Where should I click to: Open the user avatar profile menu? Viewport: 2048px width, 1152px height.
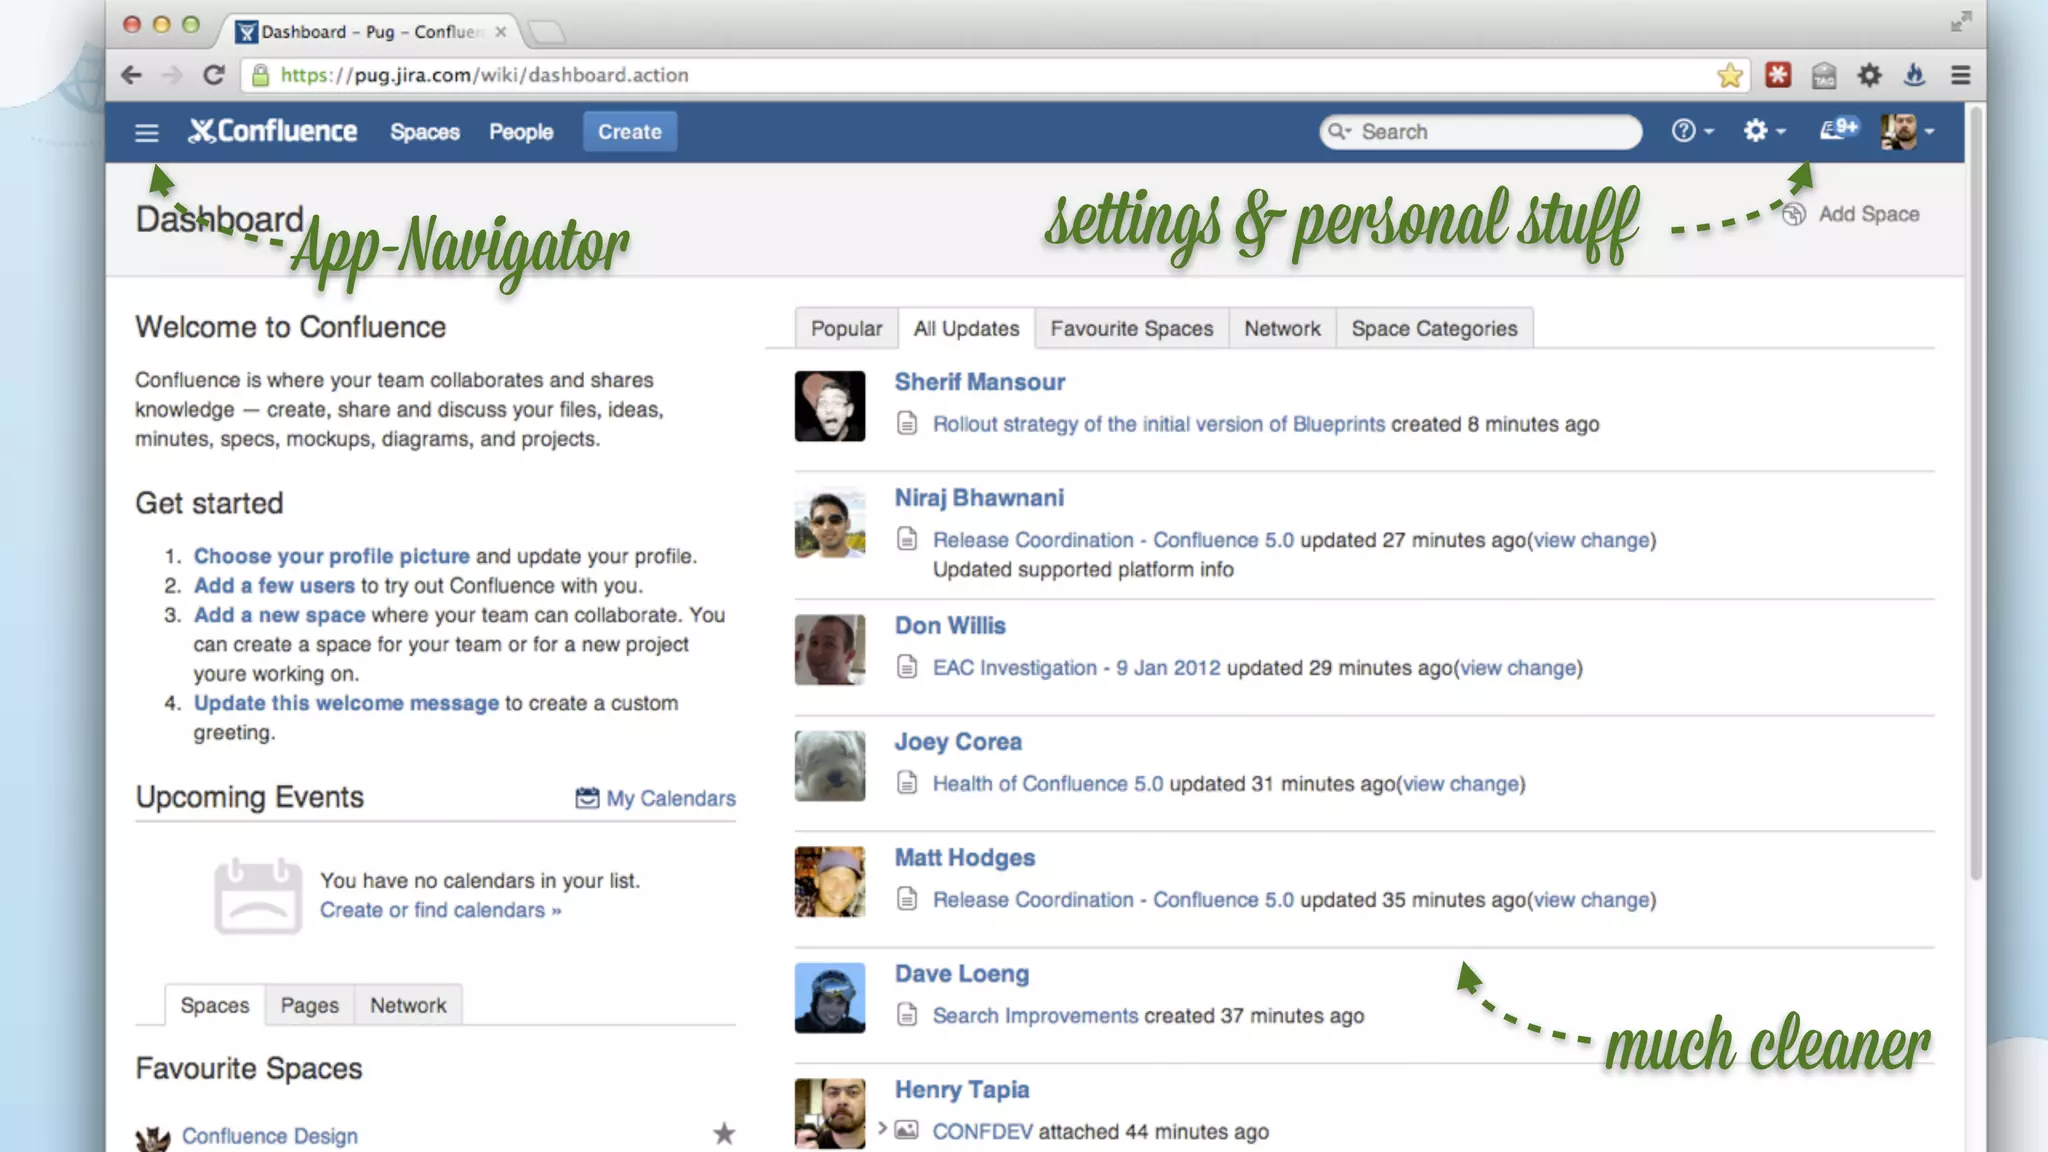click(x=1907, y=131)
